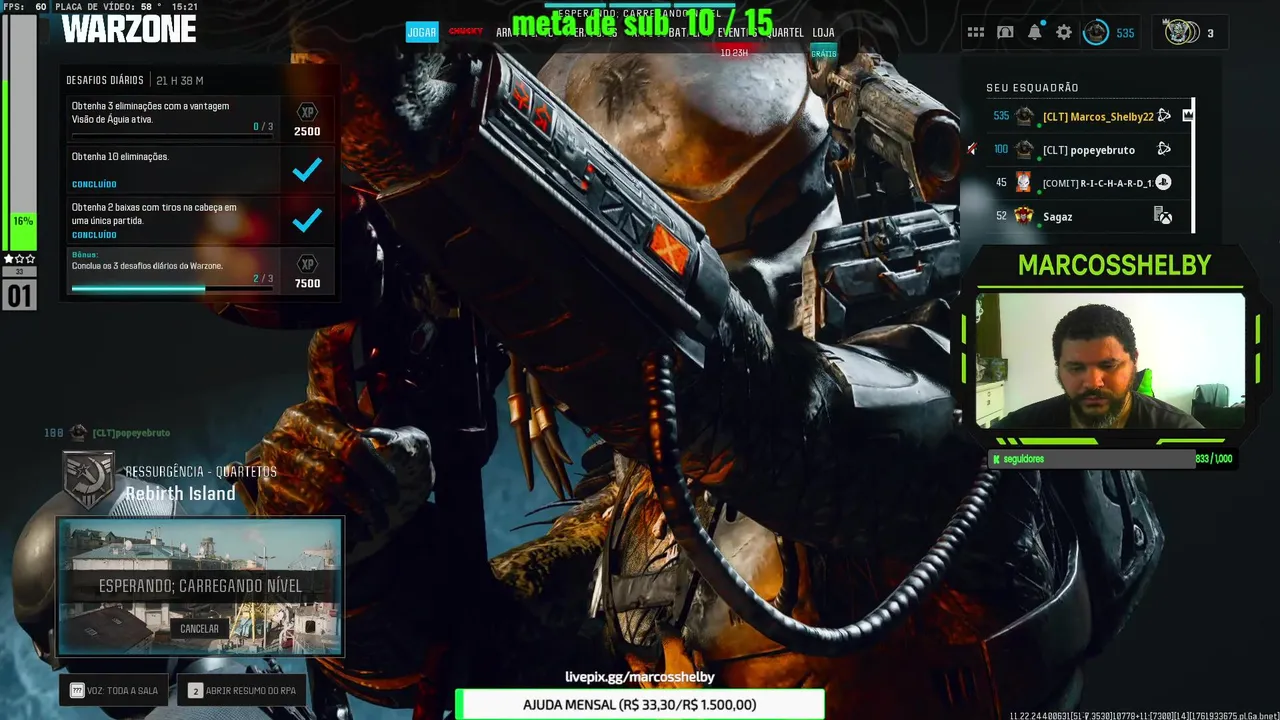Screen dimensions: 1280x720
Task: Select [COMIT] R-I-C-H-A-R-D squad row
Action: pyautogui.click(x=1088, y=182)
